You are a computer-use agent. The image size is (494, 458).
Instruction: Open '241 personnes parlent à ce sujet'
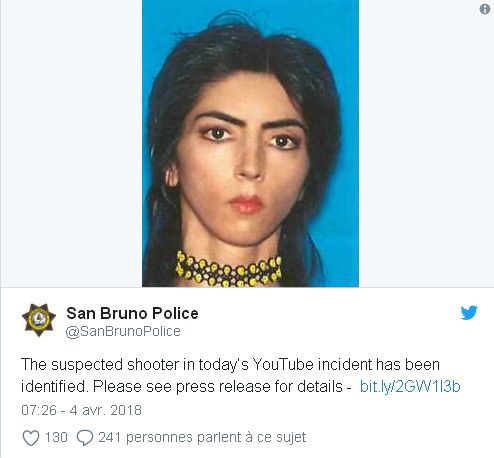[x=202, y=438]
